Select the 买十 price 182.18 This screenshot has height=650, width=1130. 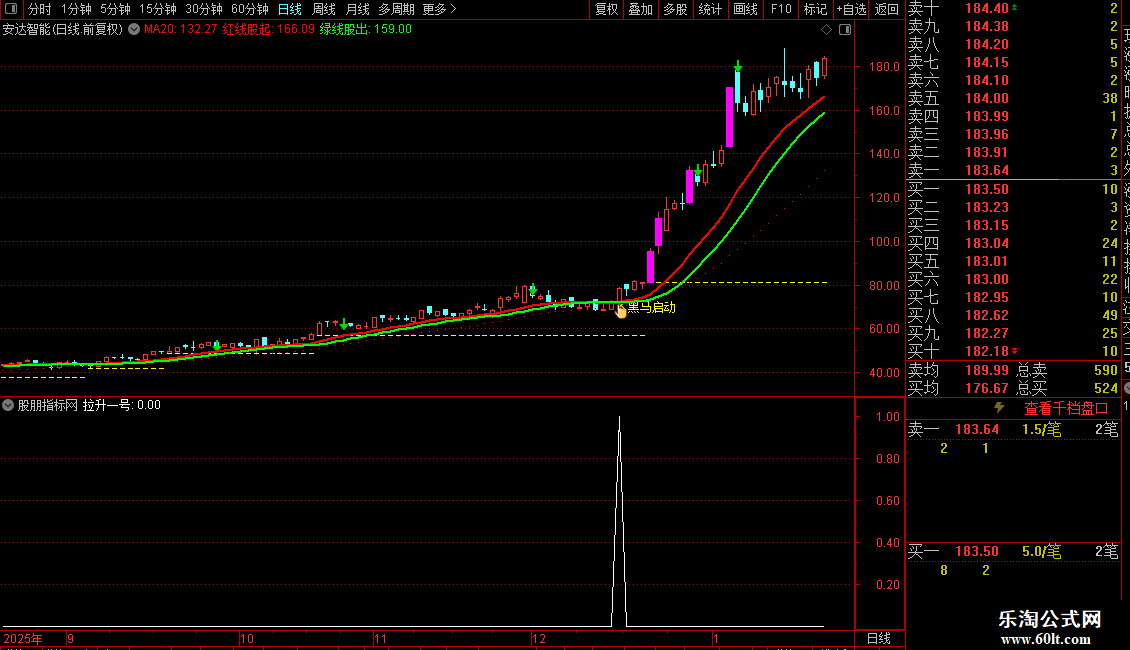(987, 351)
